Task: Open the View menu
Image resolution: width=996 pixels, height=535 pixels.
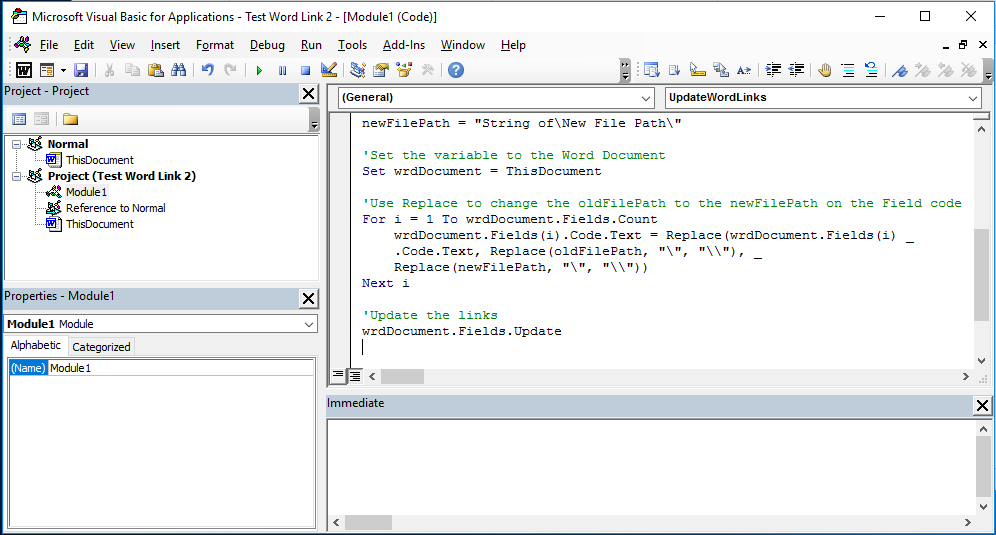Action: click(x=122, y=45)
